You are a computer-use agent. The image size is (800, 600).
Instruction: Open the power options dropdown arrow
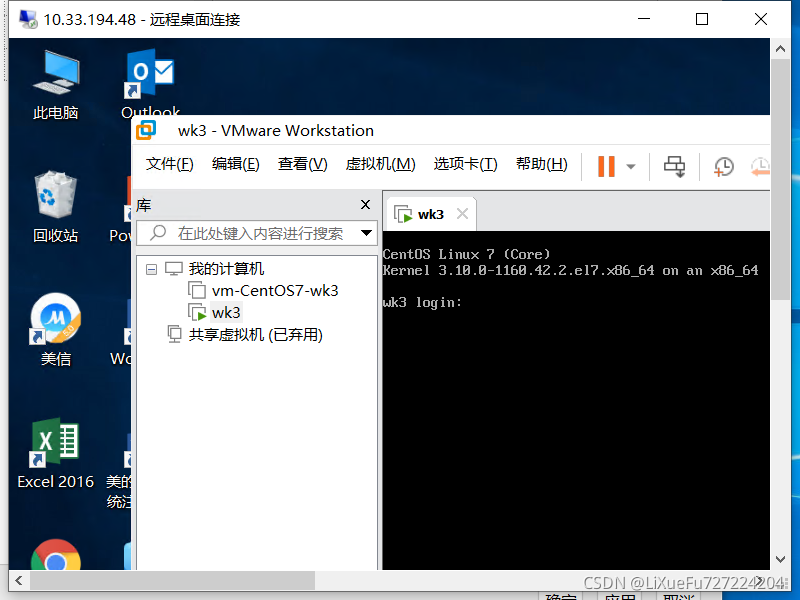(631, 166)
